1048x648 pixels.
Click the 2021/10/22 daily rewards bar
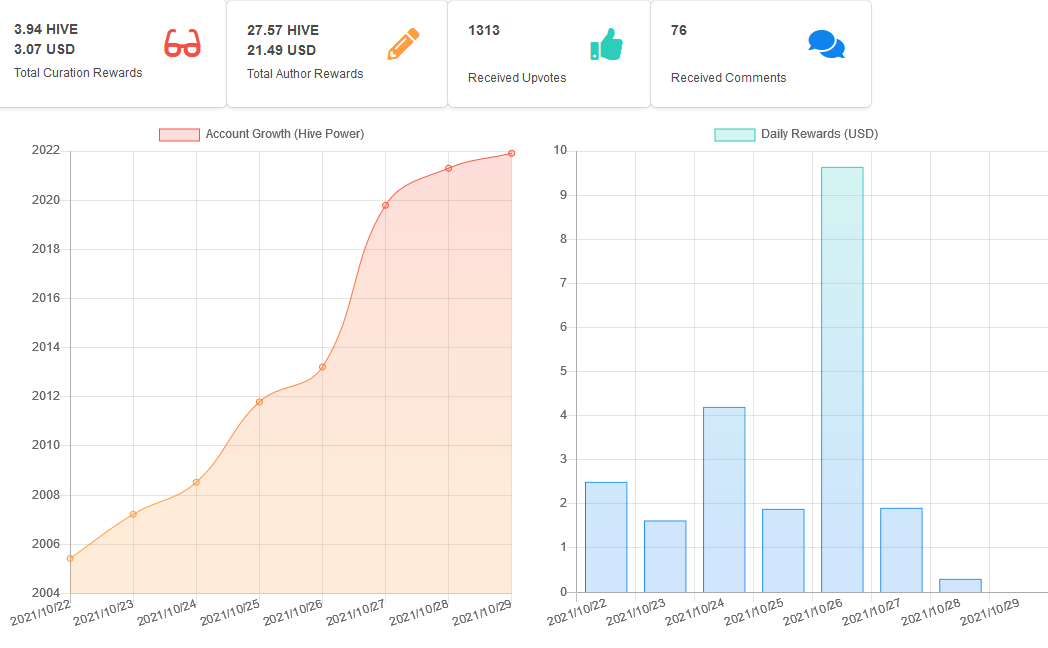[606, 537]
